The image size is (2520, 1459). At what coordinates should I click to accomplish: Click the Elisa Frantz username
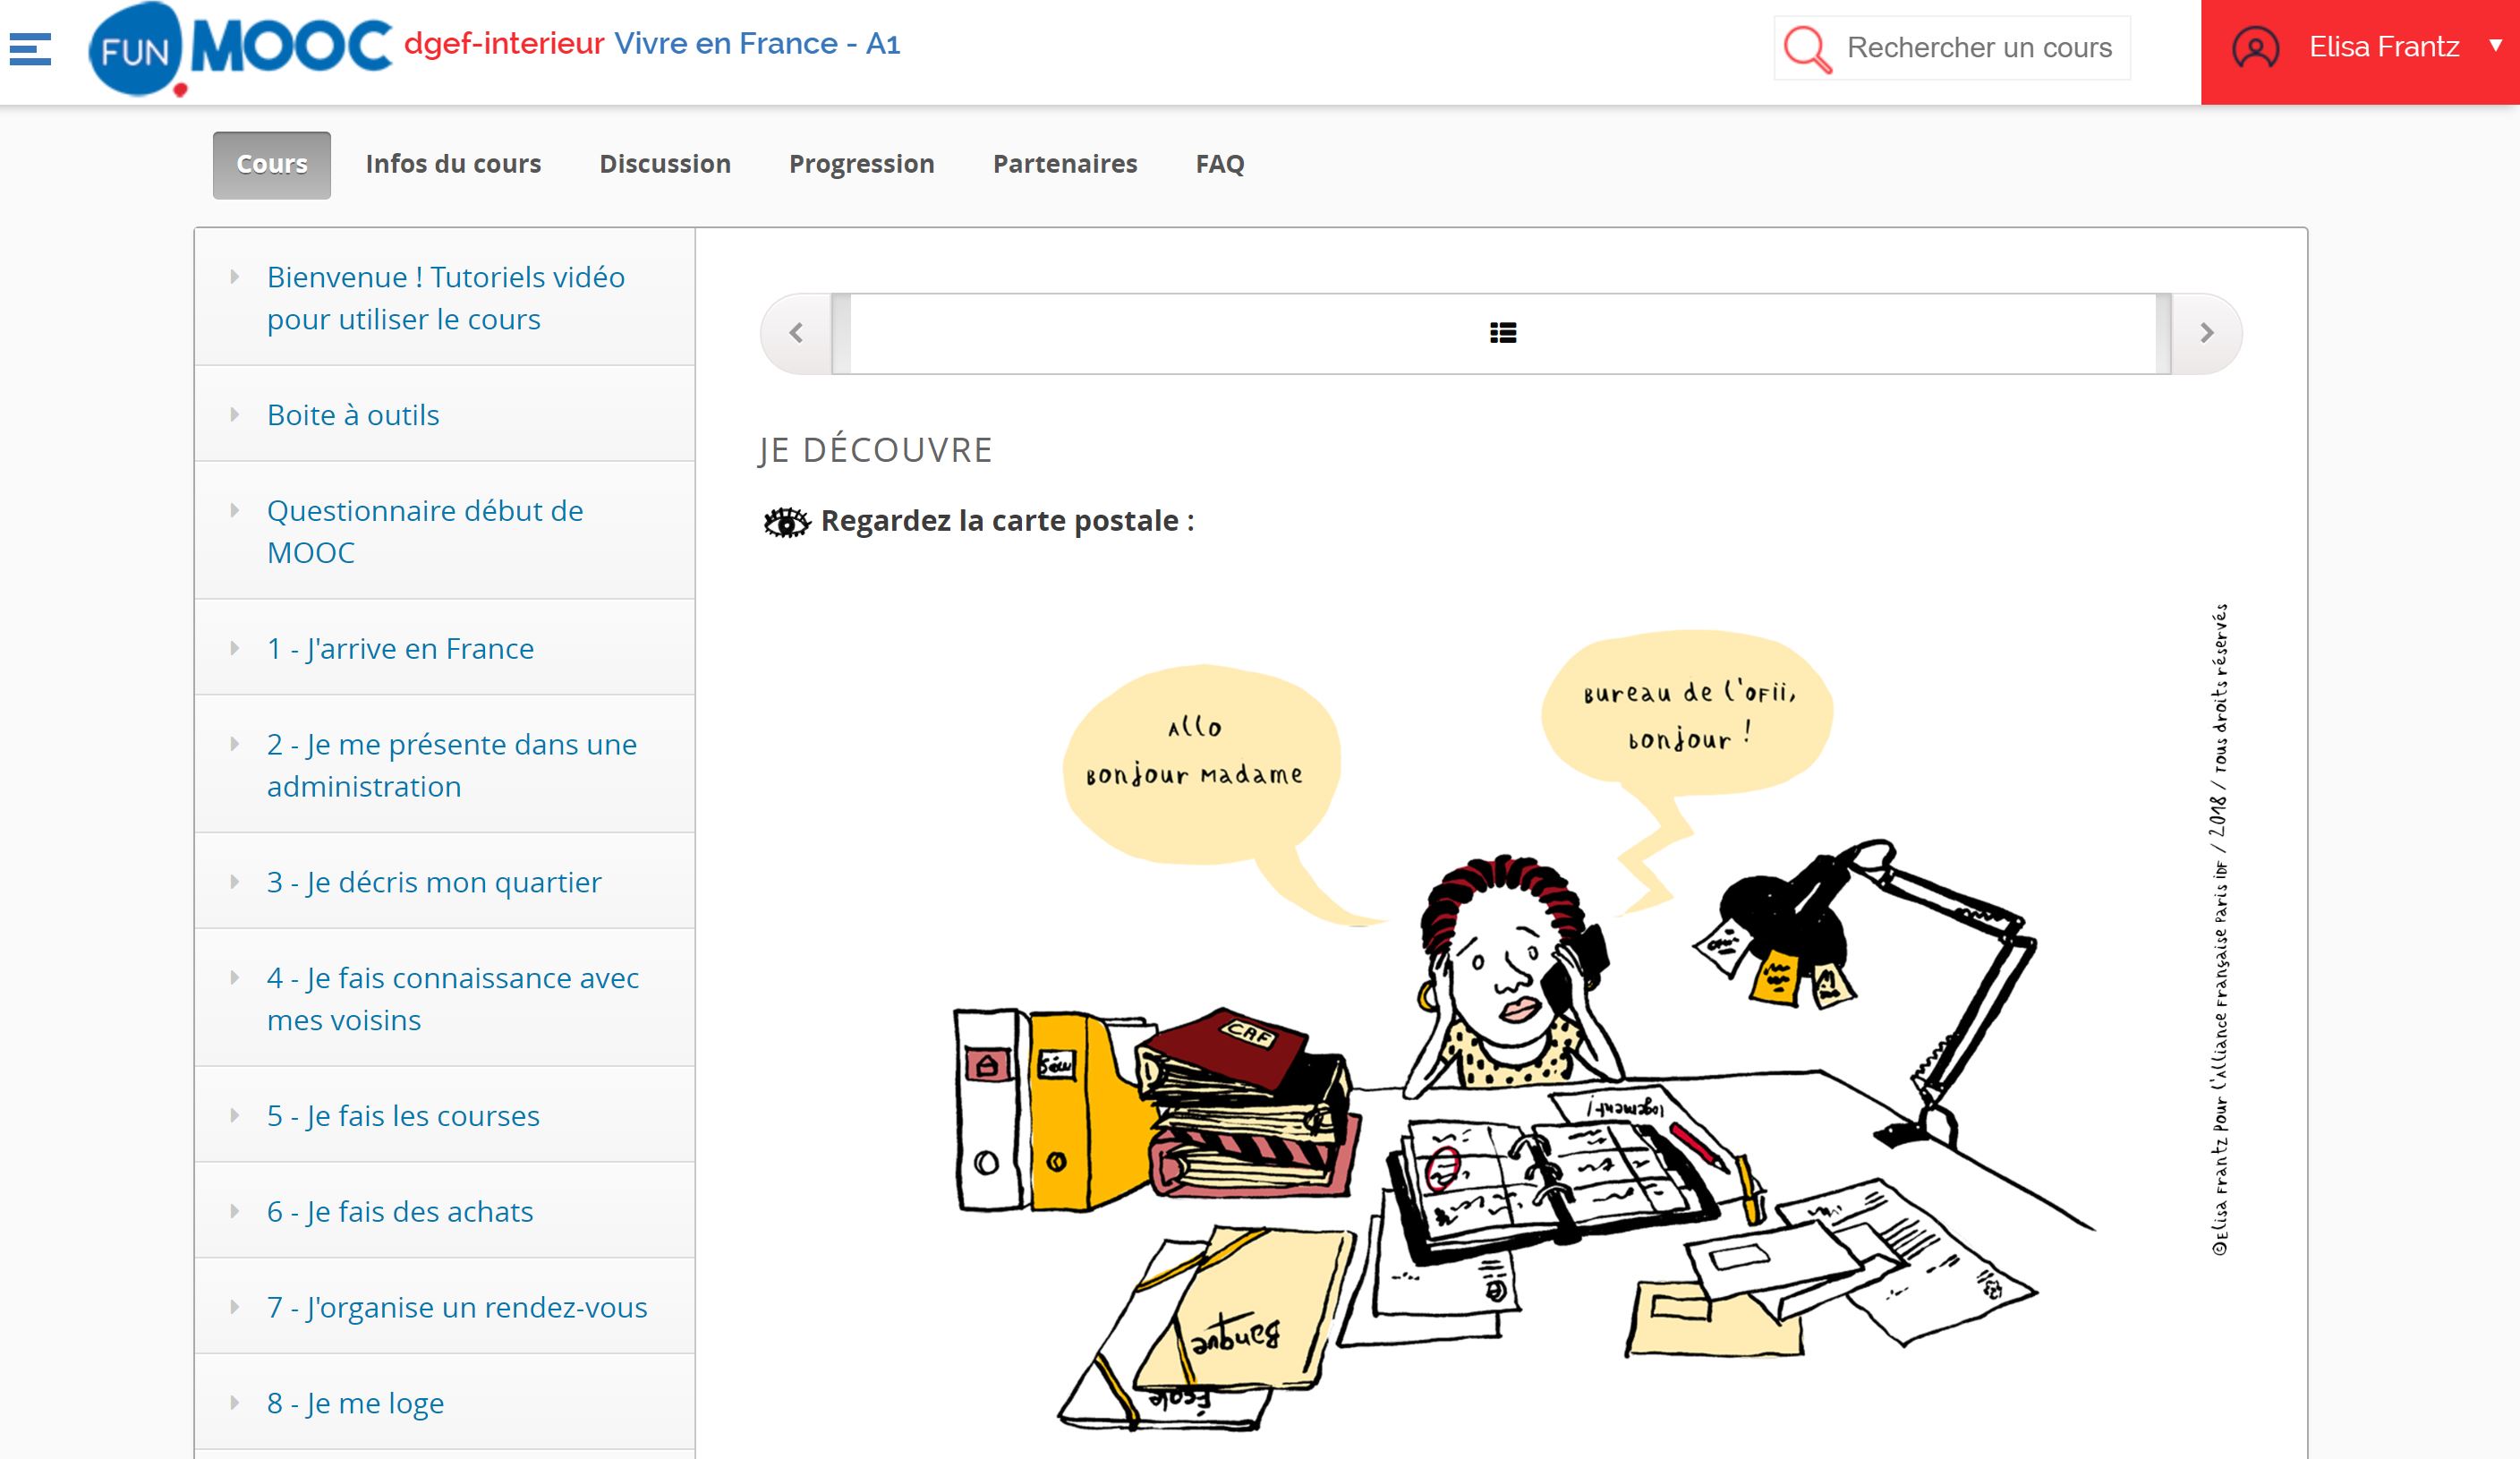[2384, 46]
